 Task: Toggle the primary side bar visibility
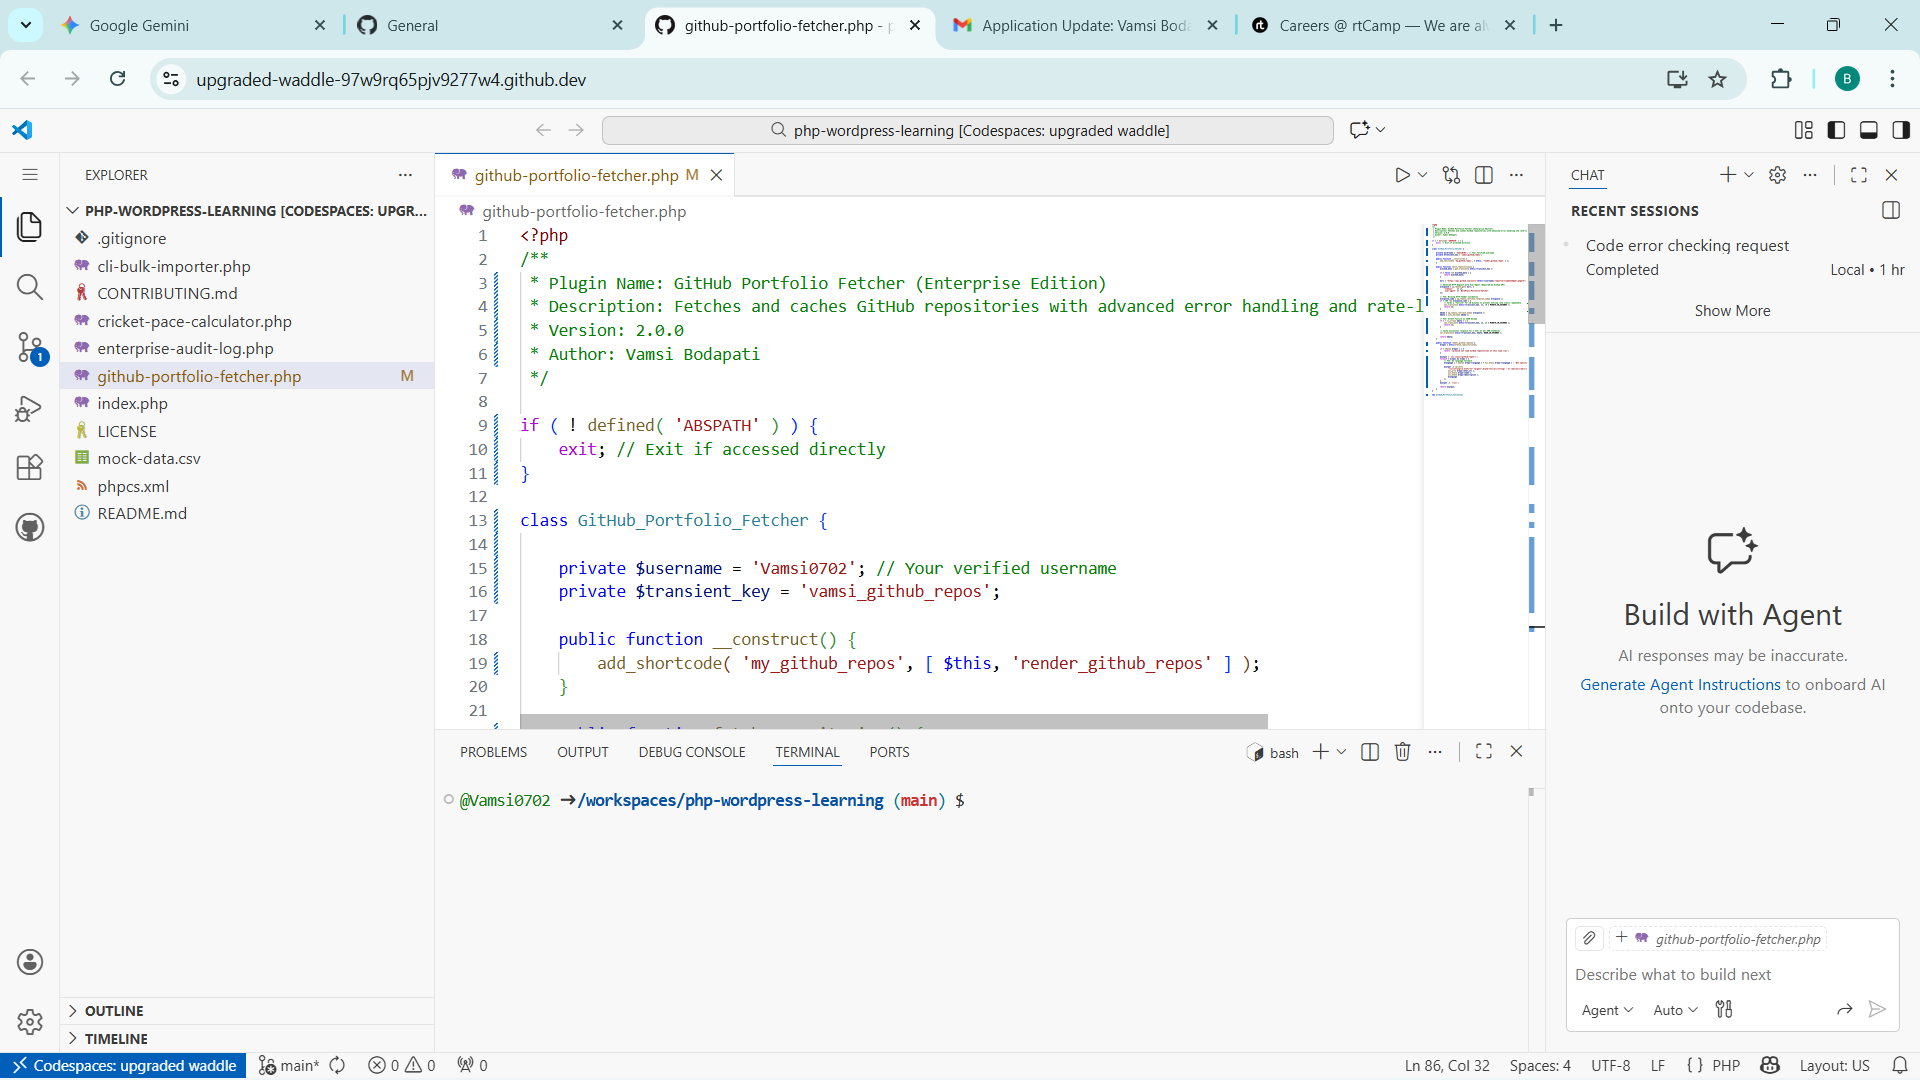tap(1836, 130)
